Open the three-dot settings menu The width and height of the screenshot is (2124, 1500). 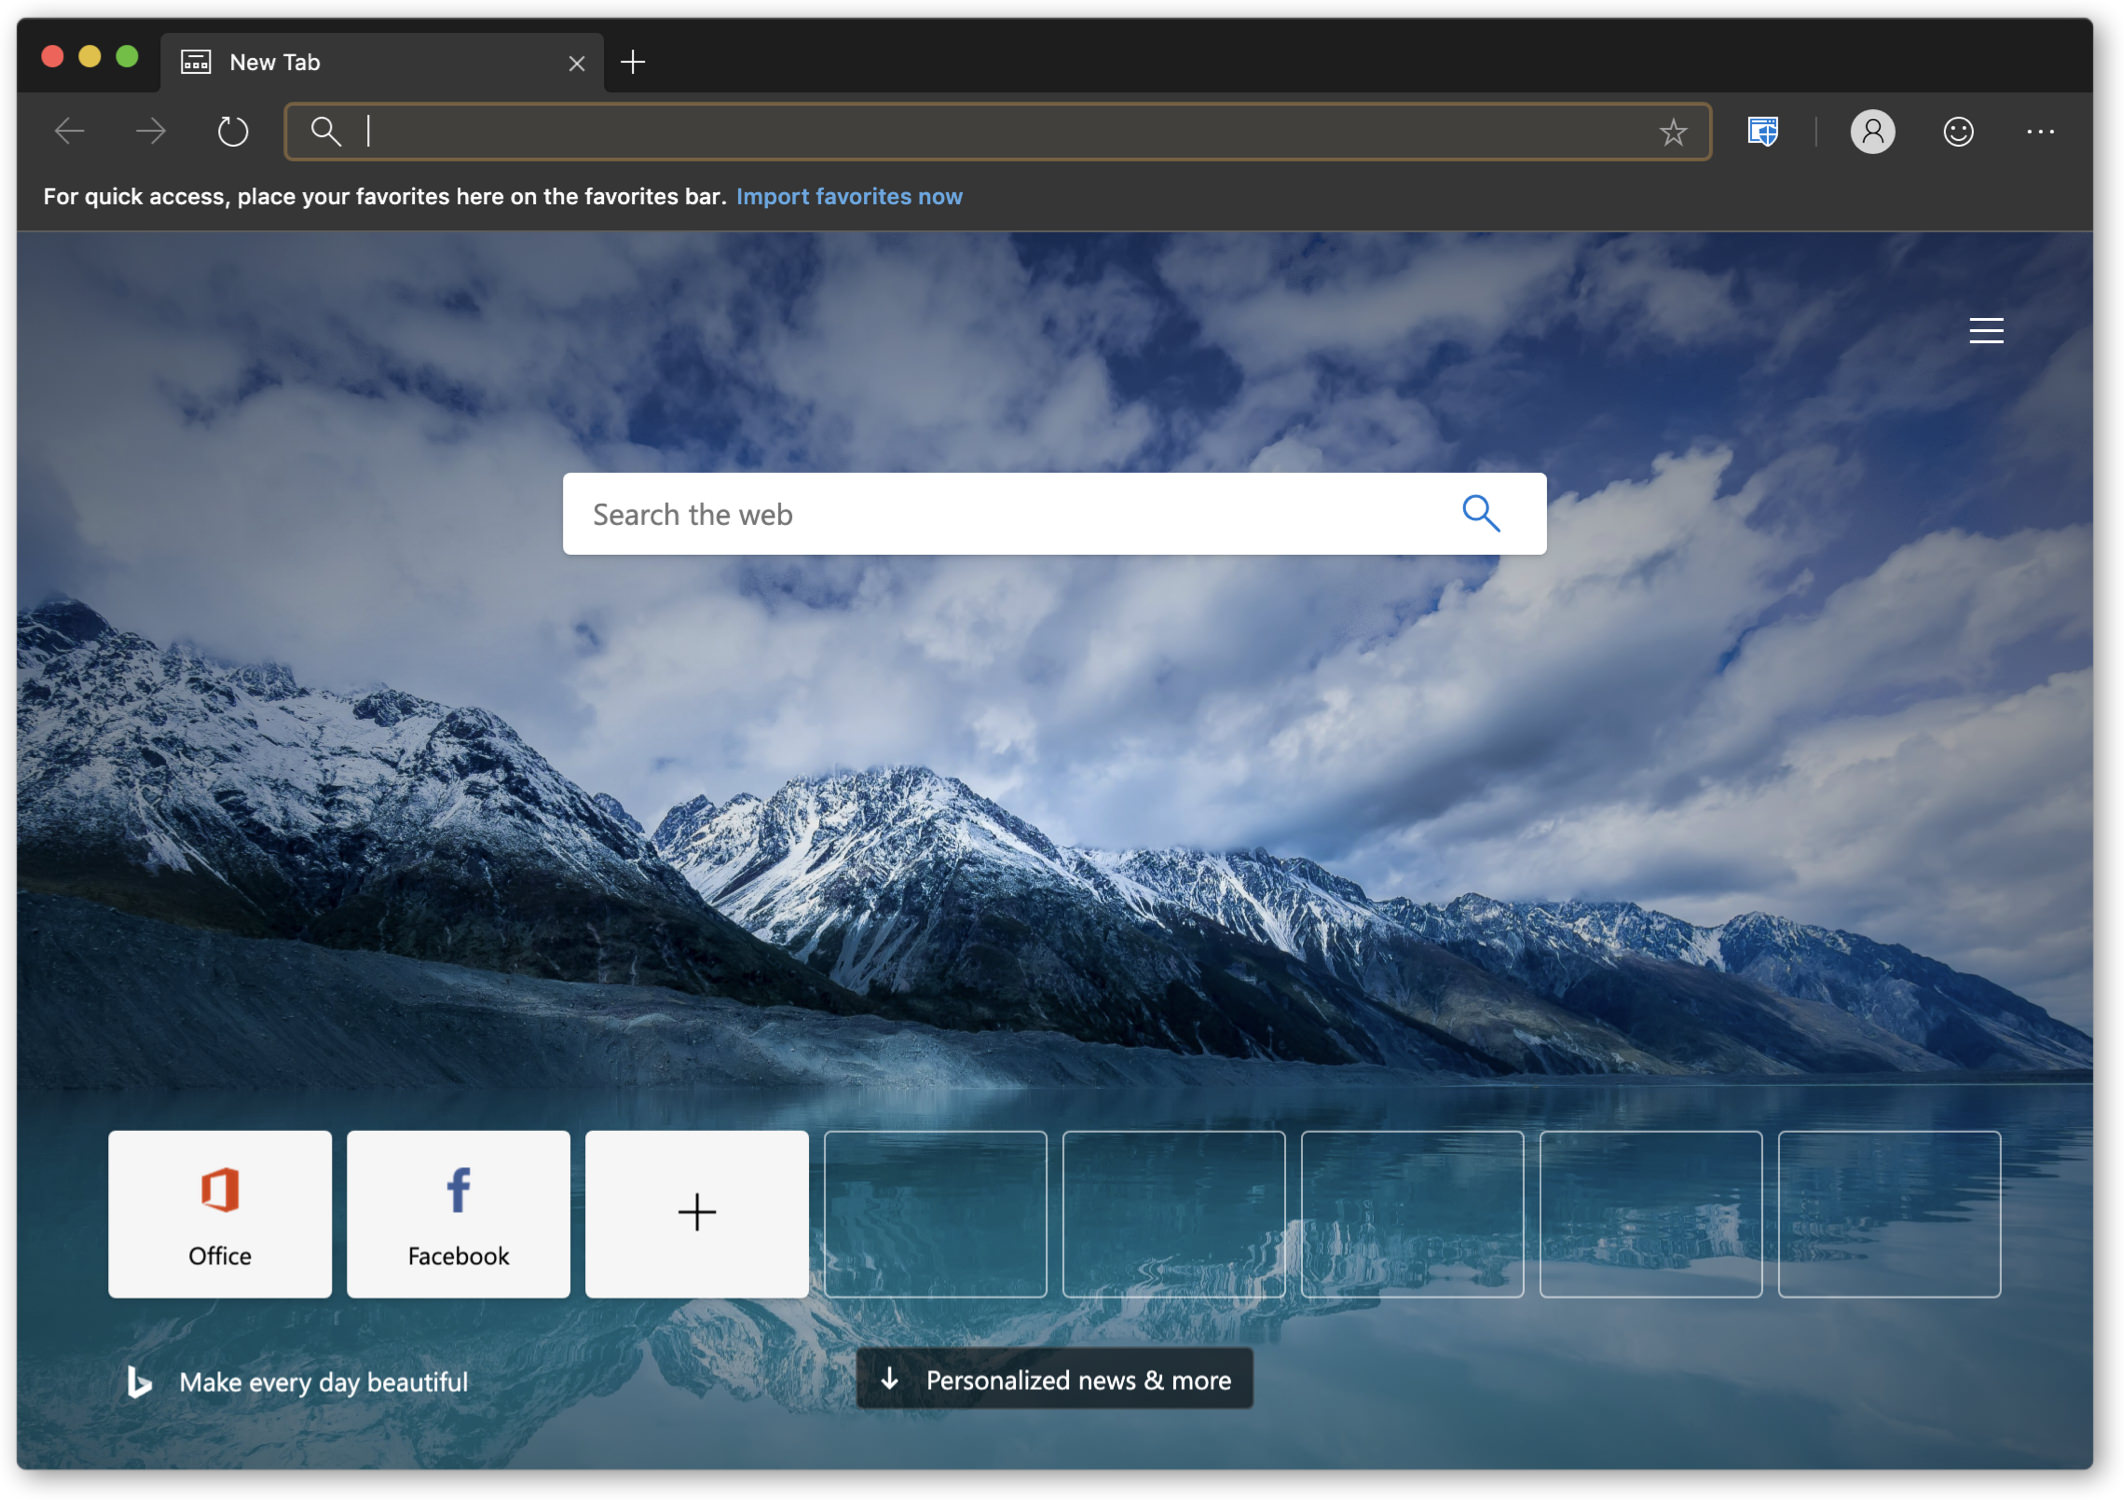(2040, 131)
